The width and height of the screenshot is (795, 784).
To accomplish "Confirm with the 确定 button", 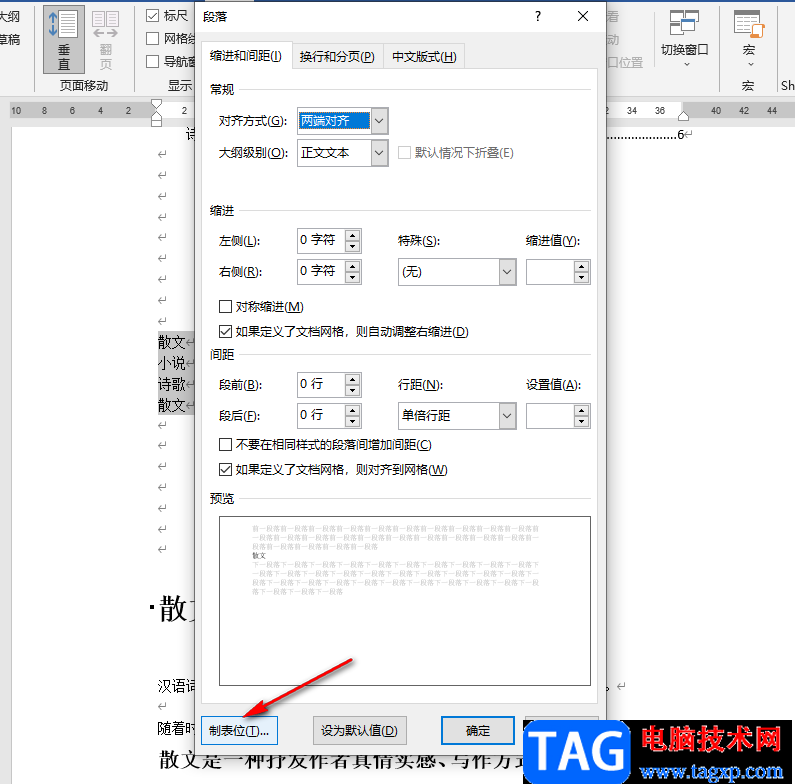I will click(x=478, y=731).
